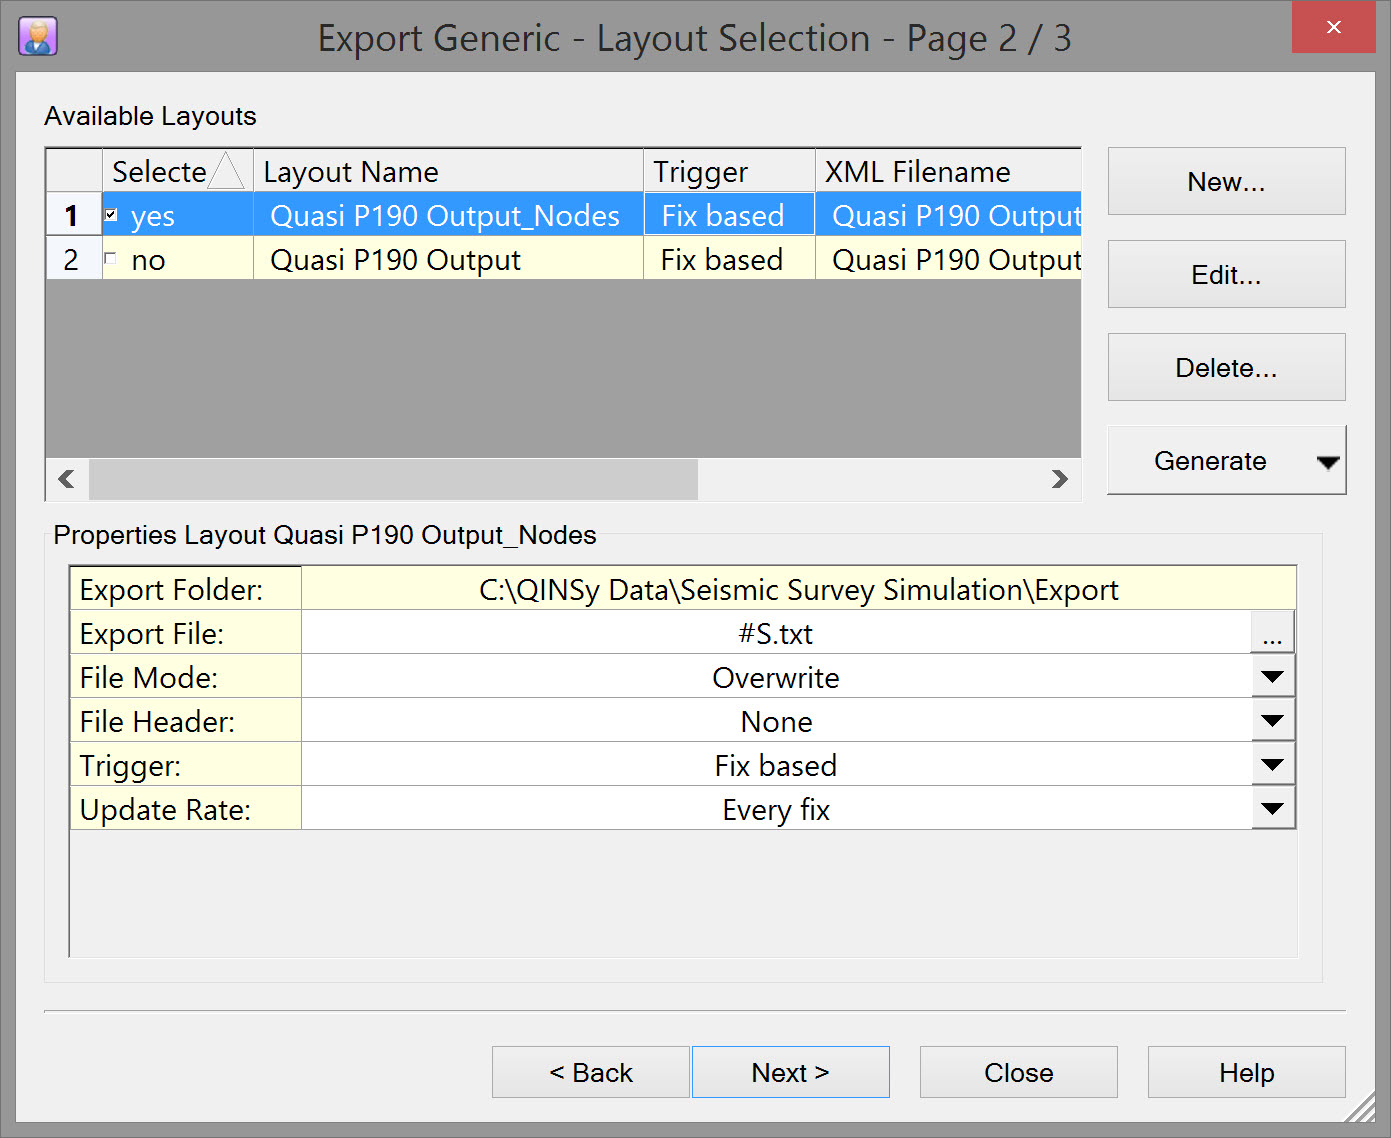Screen dimensions: 1391x1138
Task: Click the Layout Name column header
Action: coord(447,172)
